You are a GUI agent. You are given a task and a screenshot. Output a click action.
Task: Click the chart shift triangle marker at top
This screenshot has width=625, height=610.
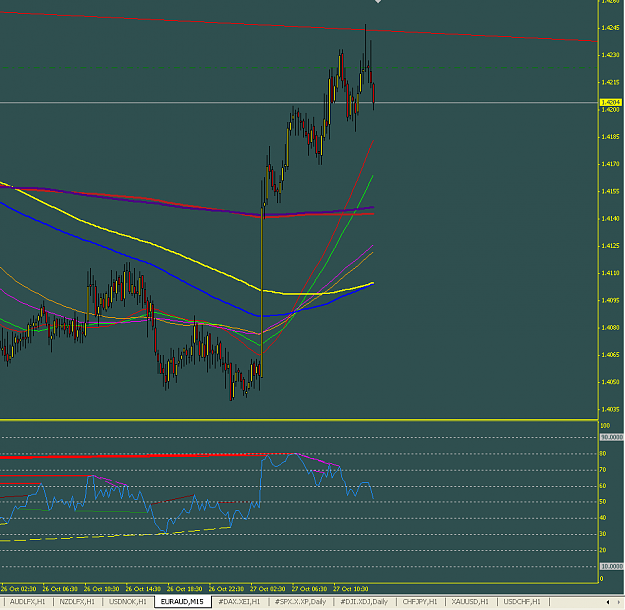pos(378,2)
